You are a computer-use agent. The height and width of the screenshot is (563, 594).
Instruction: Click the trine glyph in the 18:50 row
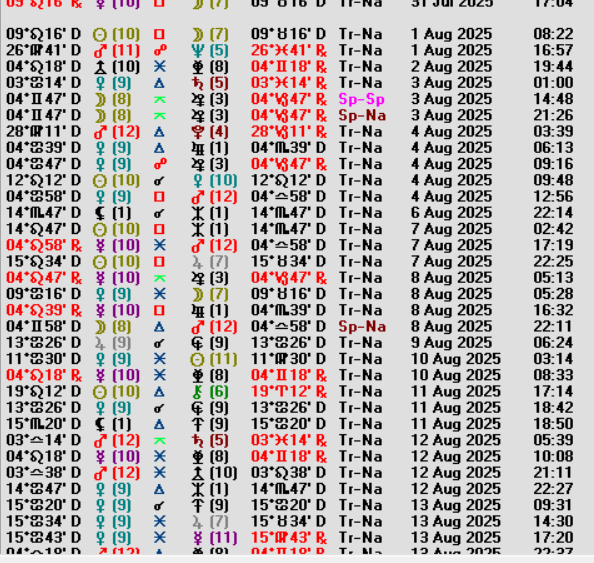click(159, 424)
